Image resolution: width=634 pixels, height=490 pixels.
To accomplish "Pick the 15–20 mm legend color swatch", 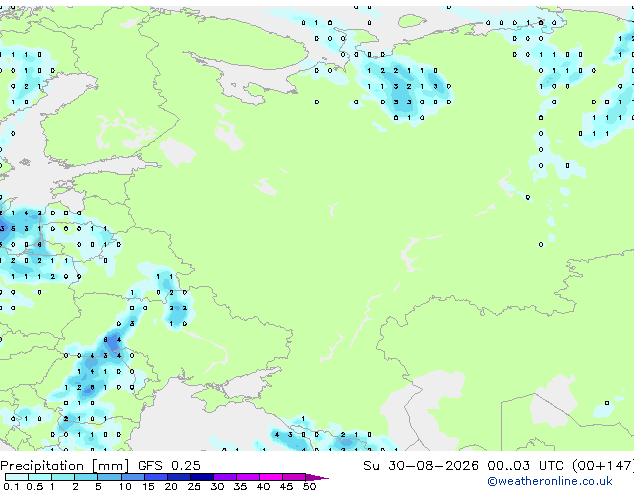I will tap(156, 477).
